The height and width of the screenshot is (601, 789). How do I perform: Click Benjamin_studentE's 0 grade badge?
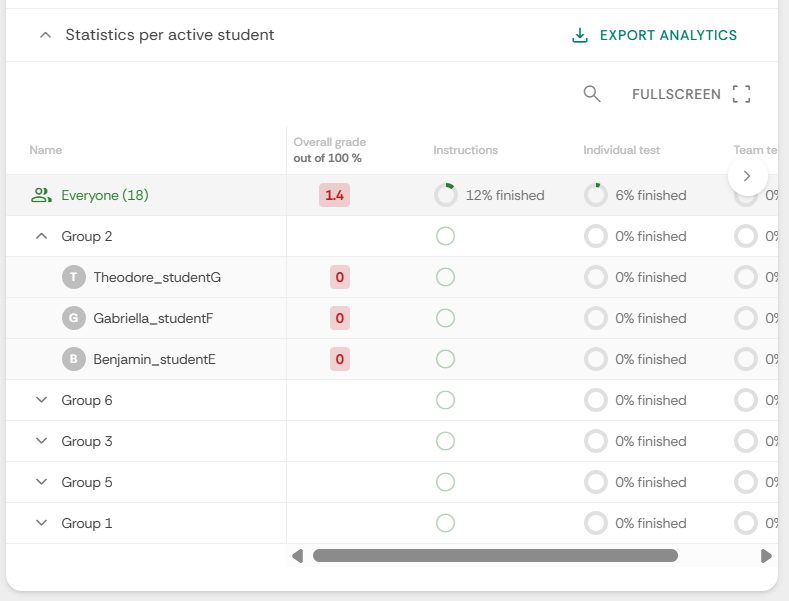coord(340,359)
